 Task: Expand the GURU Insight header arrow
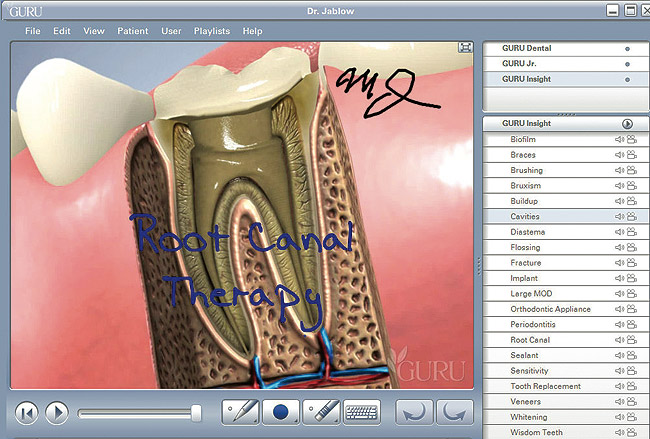627,123
